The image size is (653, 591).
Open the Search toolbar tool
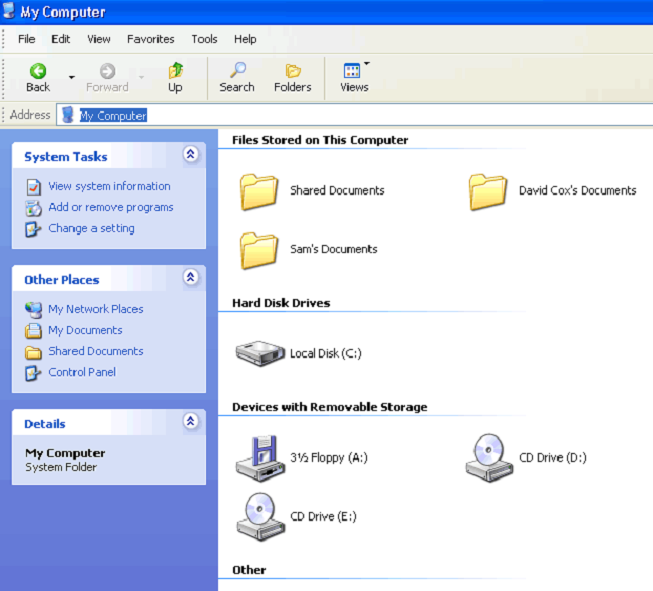[x=237, y=78]
